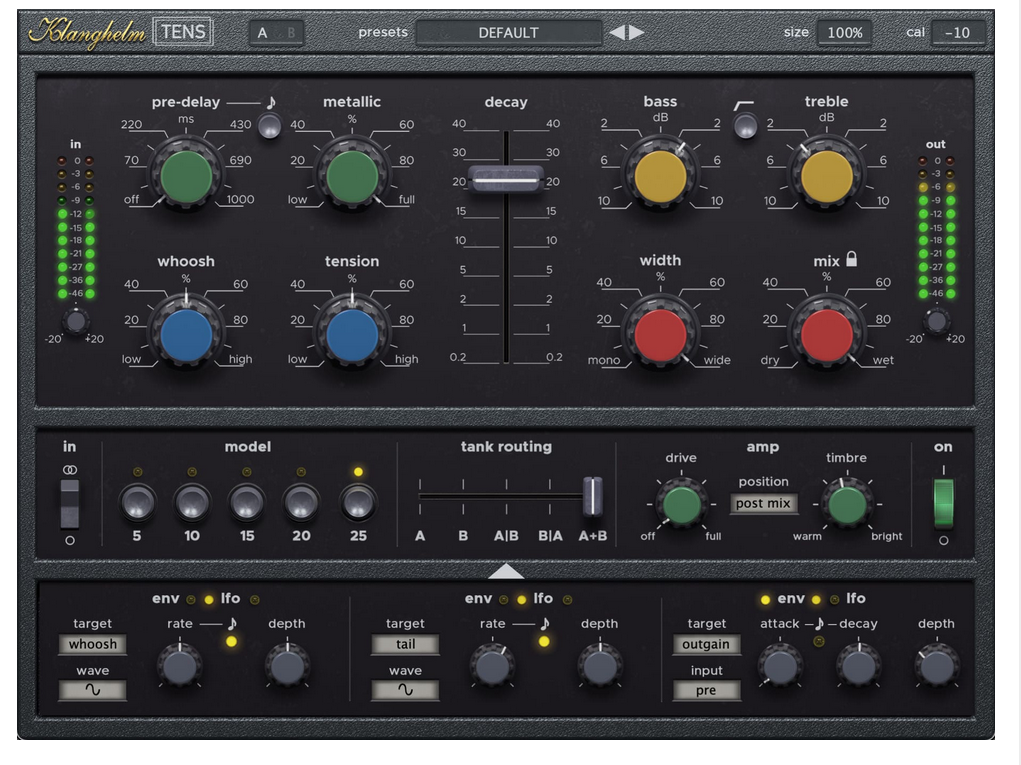Click the green metallic knob
This screenshot has height=765, width=1021.
[x=352, y=176]
